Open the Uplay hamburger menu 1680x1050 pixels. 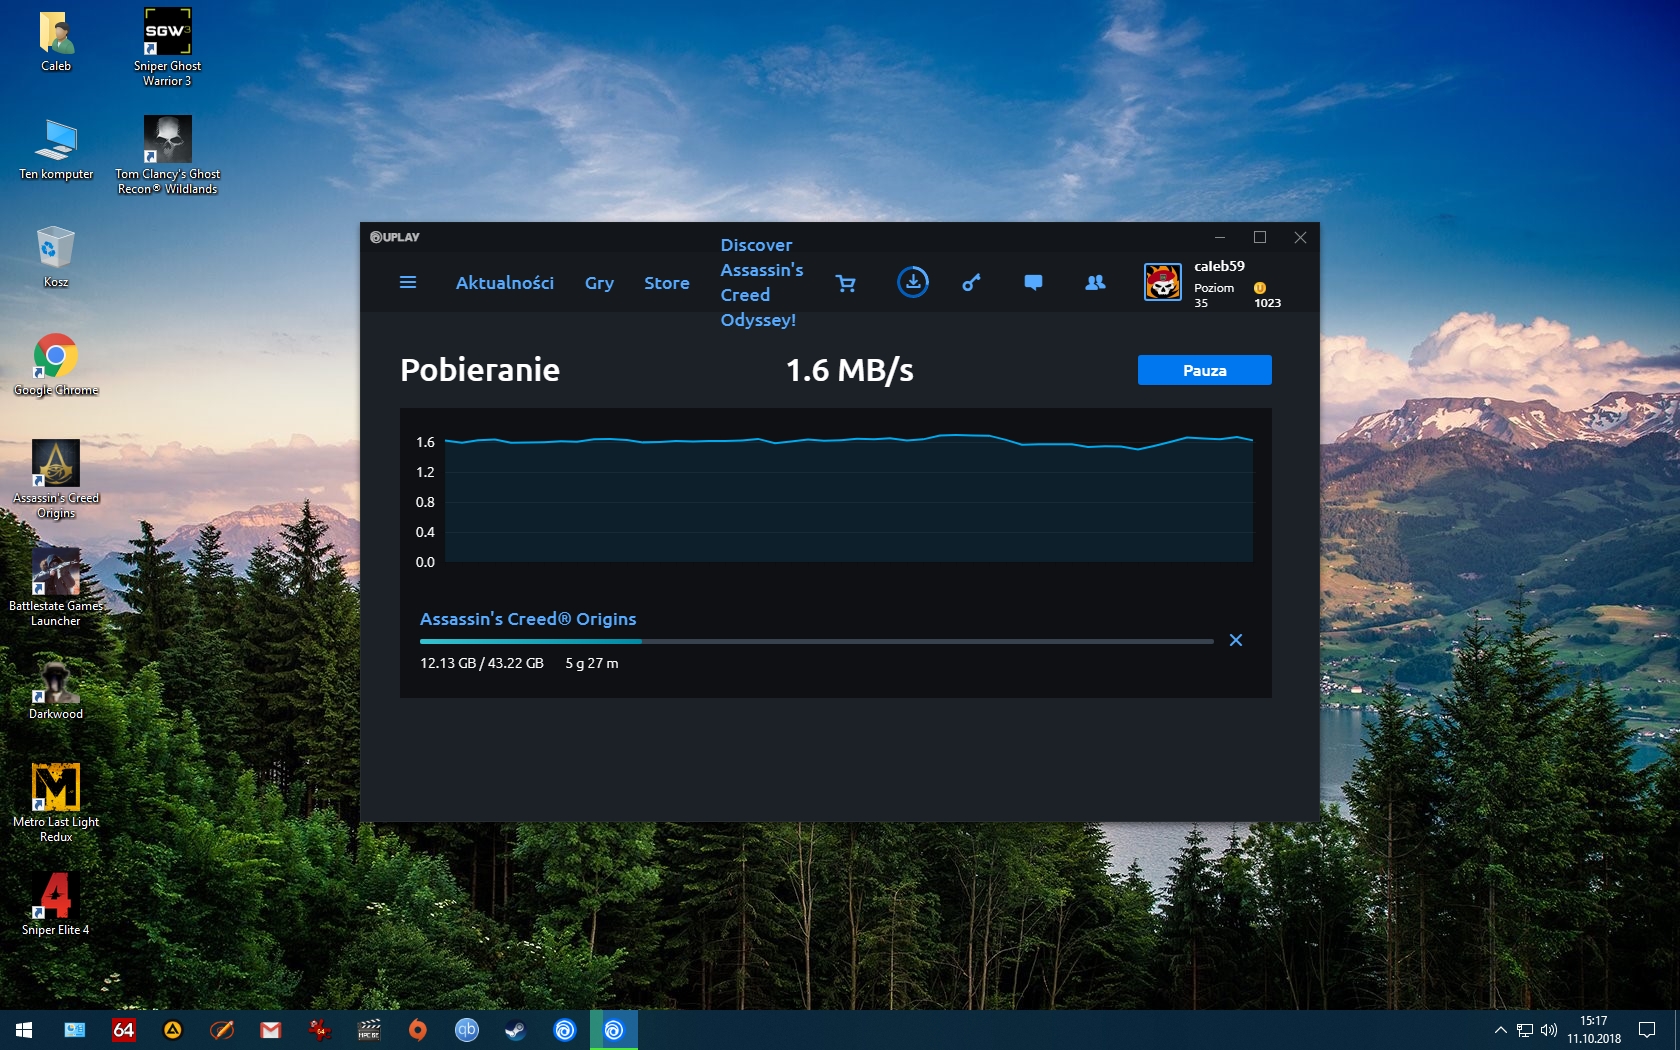[x=408, y=282]
